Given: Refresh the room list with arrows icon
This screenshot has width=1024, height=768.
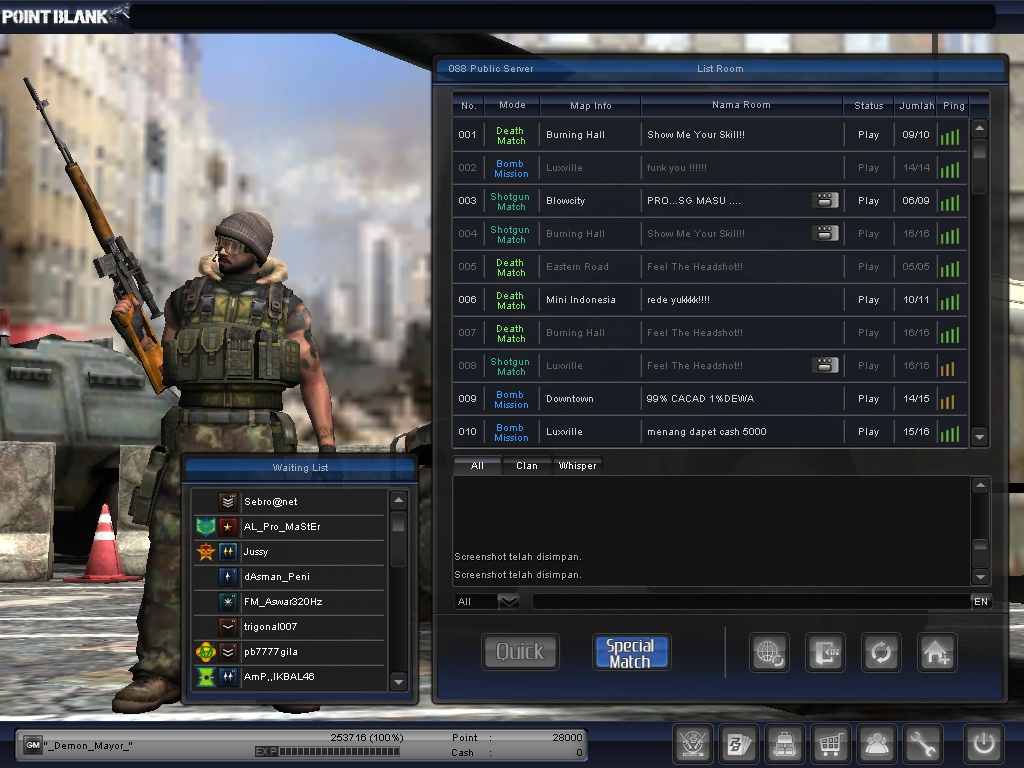Looking at the screenshot, I should pos(881,652).
